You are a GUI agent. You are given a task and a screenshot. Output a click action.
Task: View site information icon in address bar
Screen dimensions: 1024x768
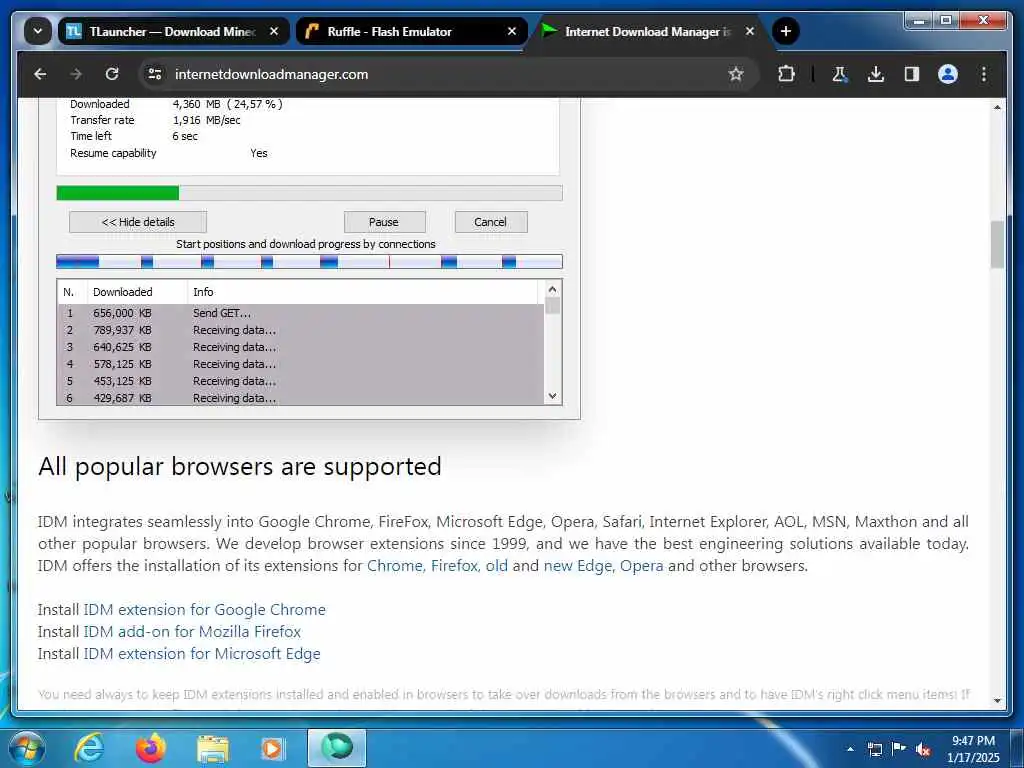155,74
